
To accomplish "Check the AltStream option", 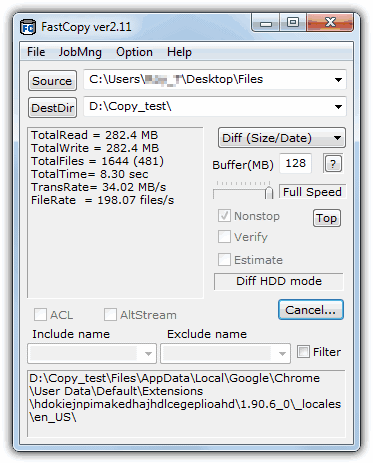I will point(110,314).
